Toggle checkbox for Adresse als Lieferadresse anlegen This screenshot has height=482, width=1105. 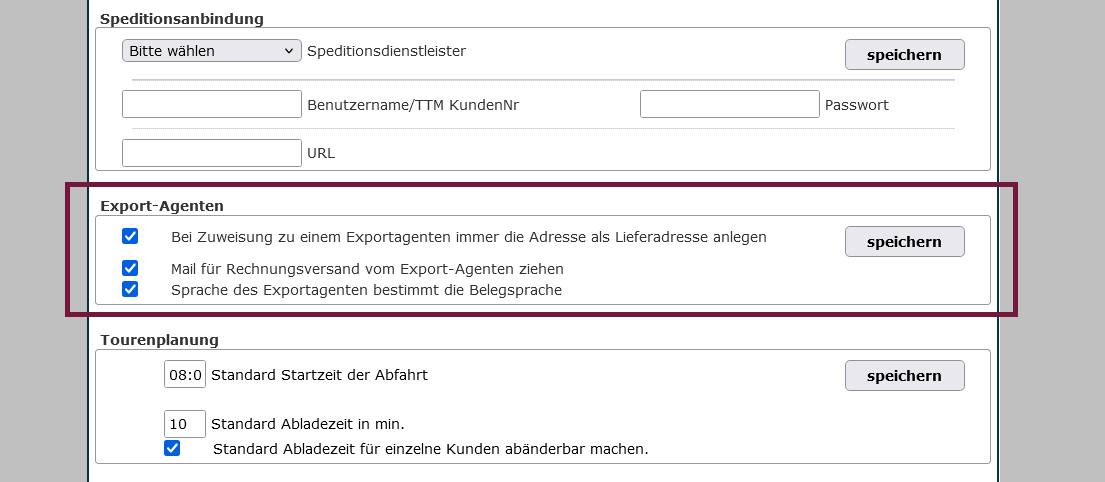coord(130,237)
